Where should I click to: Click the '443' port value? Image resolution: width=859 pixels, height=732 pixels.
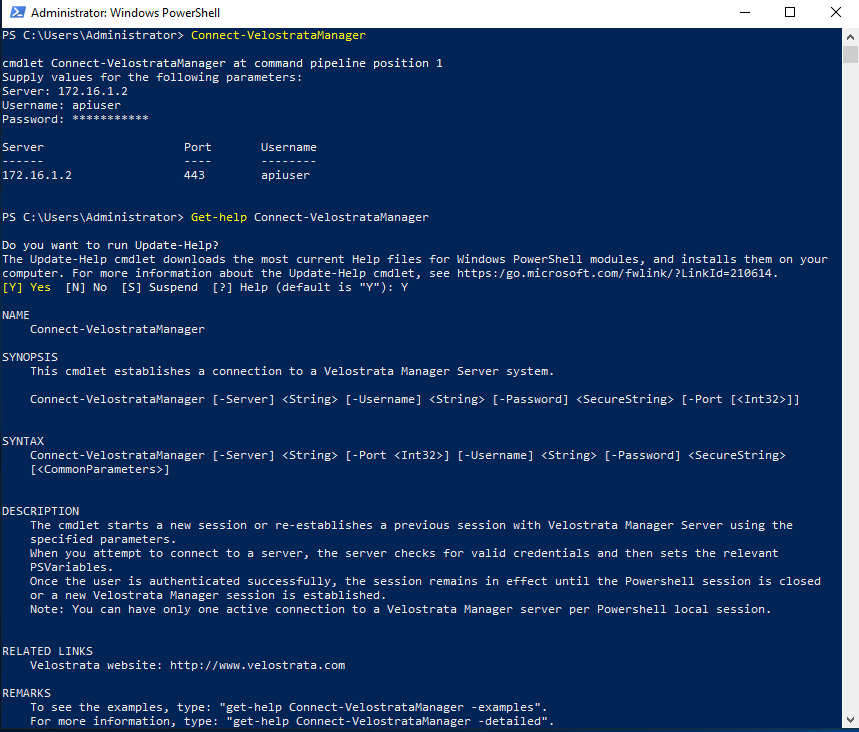point(194,175)
